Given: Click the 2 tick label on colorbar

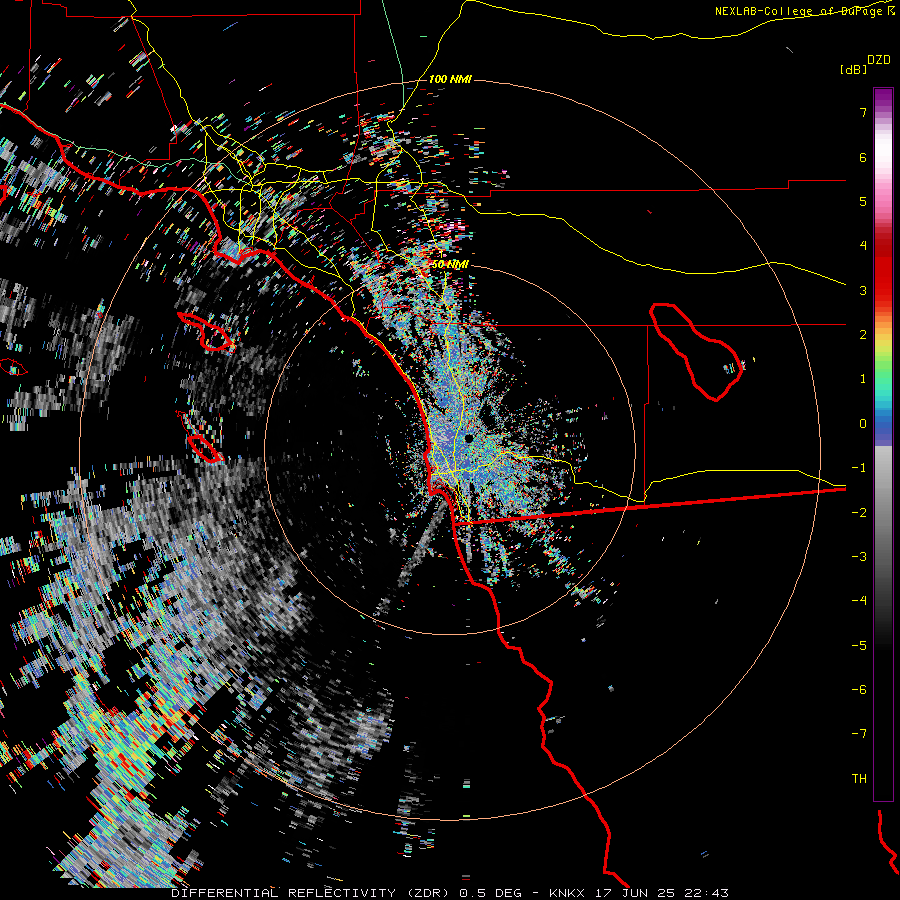Looking at the screenshot, I should pyautogui.click(x=863, y=335).
